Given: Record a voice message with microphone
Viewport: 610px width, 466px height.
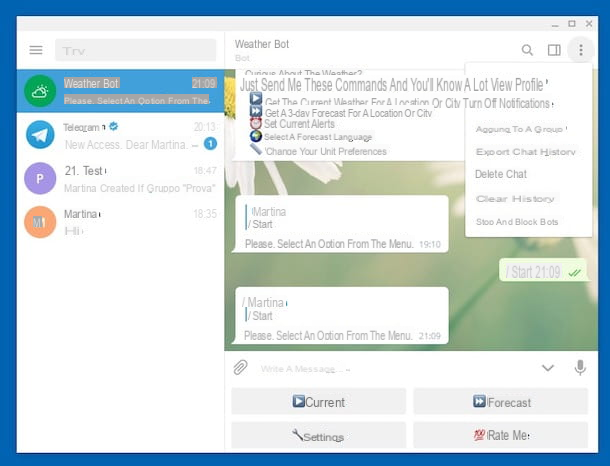Looking at the screenshot, I should [580, 367].
